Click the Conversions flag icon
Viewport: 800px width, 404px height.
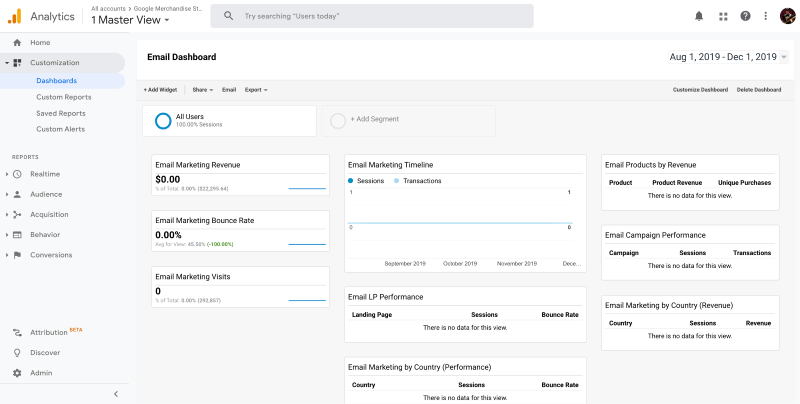(17, 255)
